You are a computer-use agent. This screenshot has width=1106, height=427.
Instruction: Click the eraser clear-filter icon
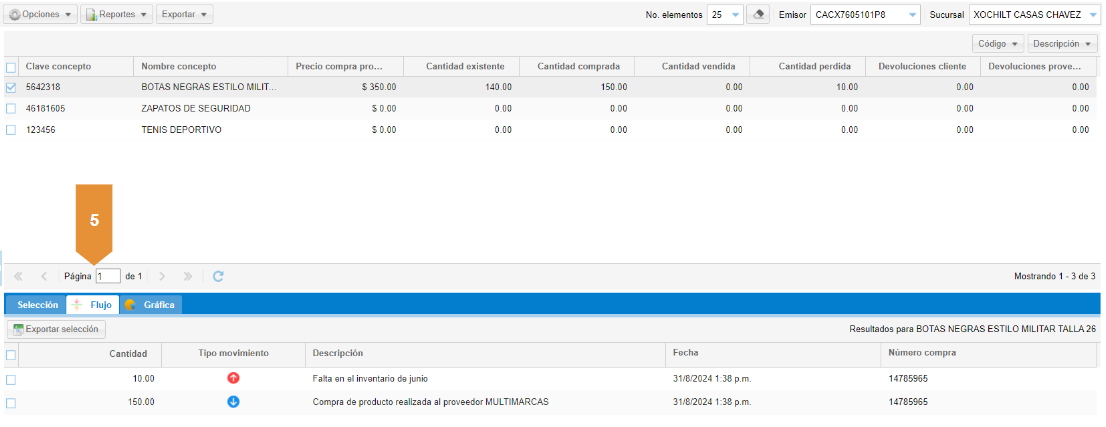[761, 15]
